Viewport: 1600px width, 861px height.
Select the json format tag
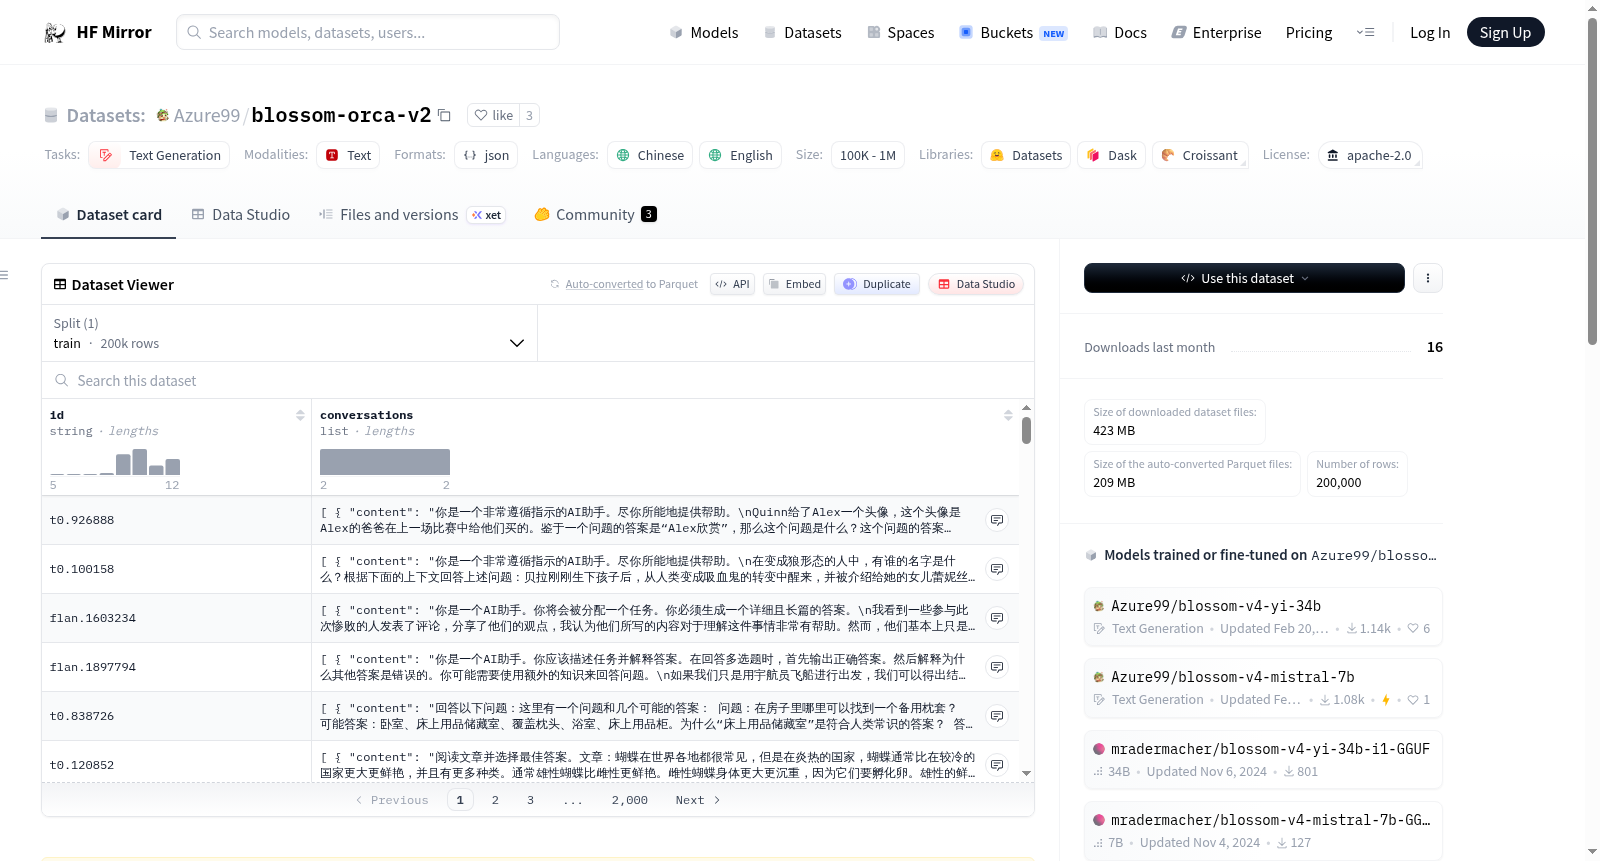(486, 155)
